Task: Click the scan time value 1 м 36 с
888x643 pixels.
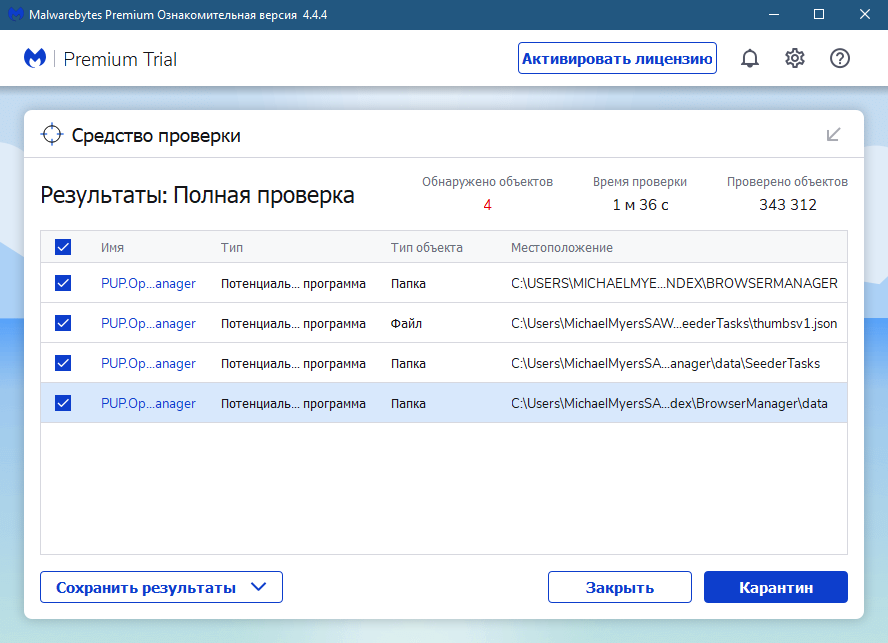Action: click(640, 205)
